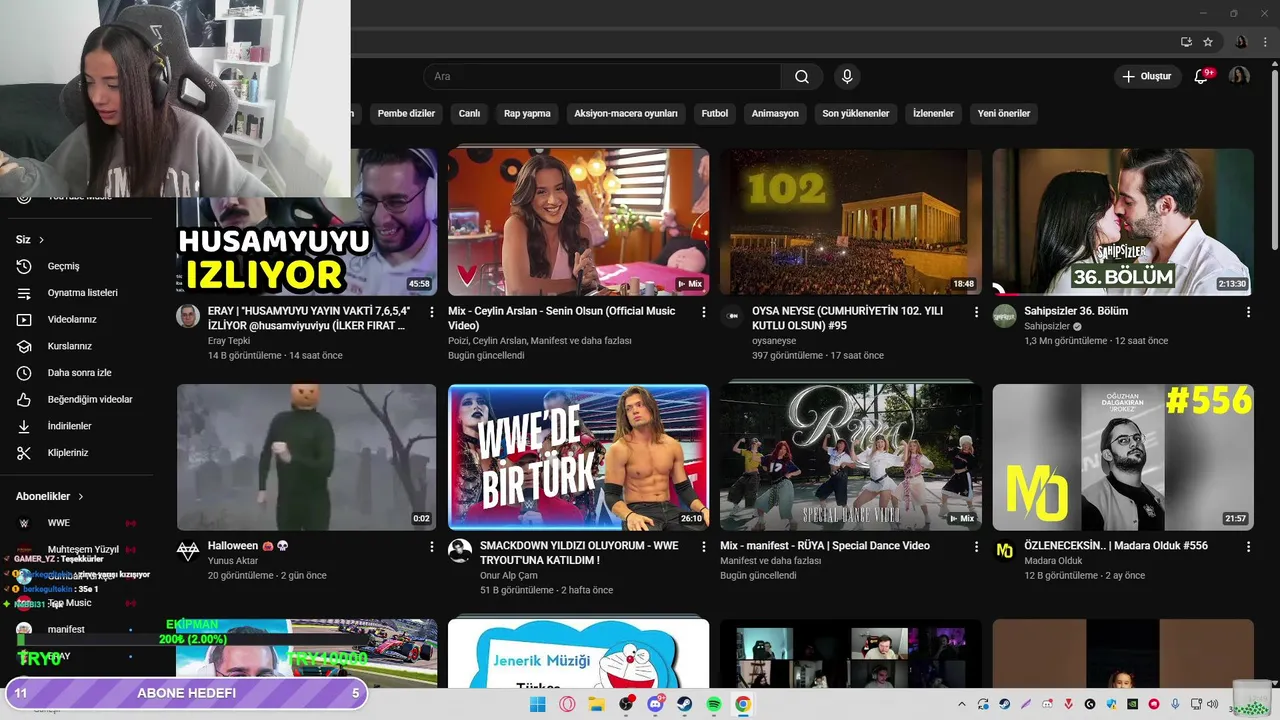Focus the Ara search field

point(602,77)
